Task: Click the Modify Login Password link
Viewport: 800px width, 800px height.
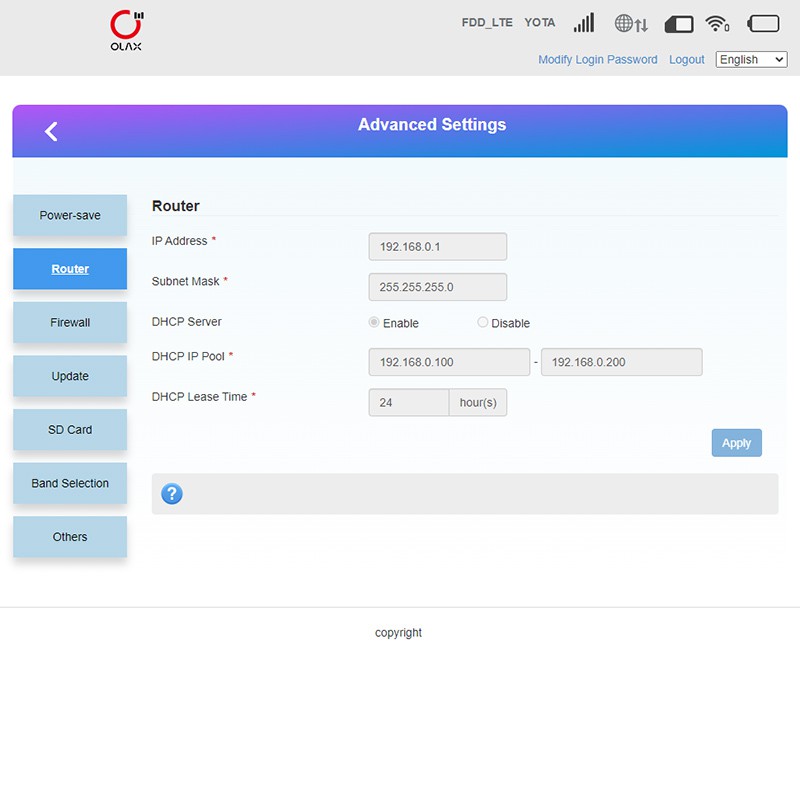Action: click(597, 60)
